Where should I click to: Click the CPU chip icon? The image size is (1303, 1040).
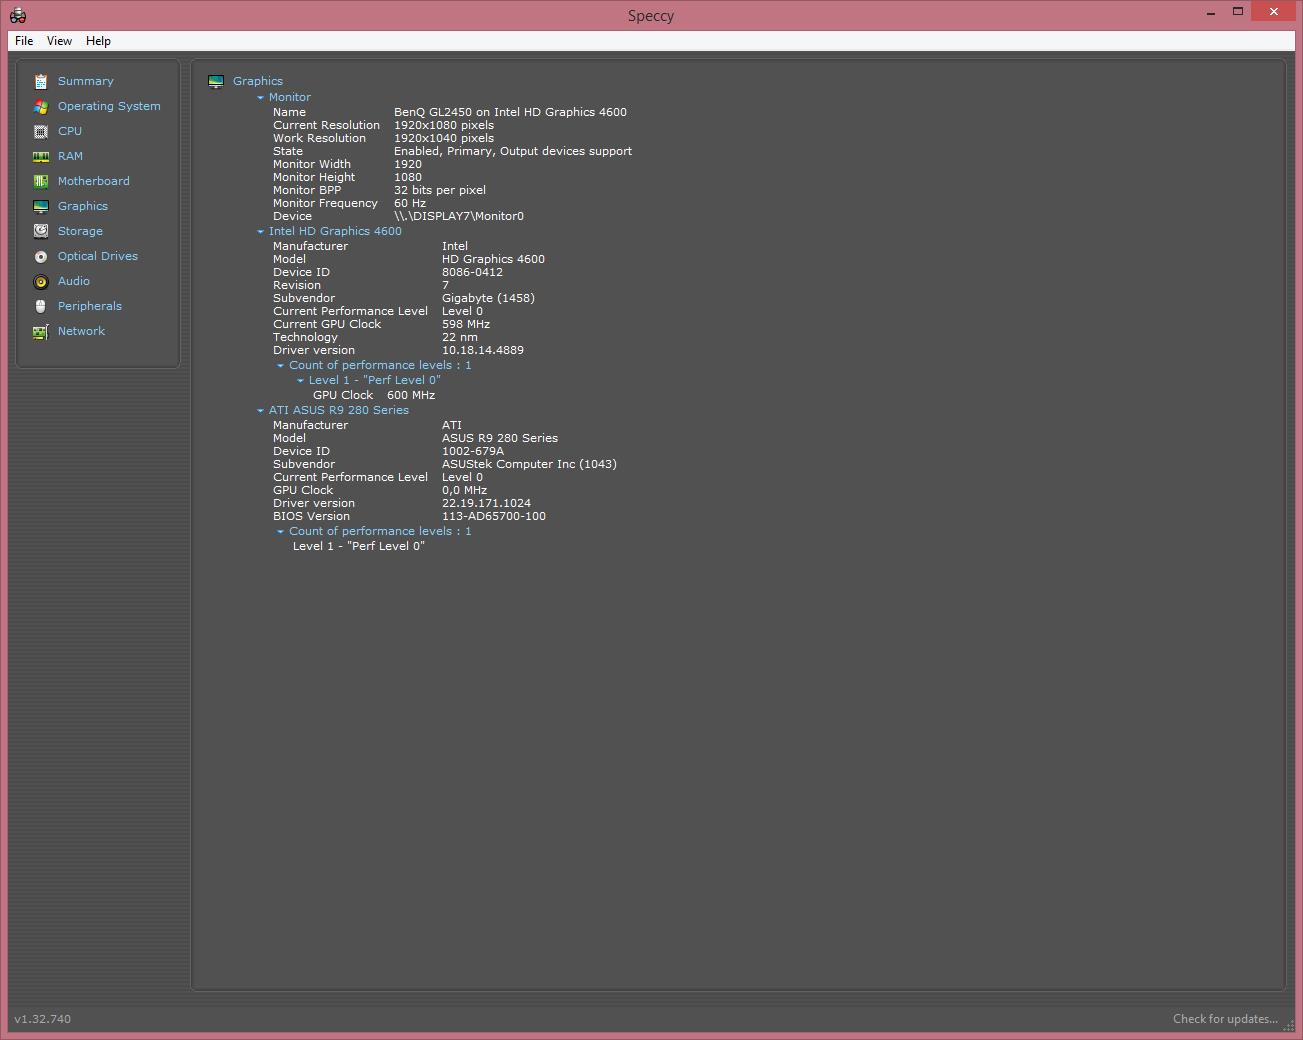(x=40, y=131)
